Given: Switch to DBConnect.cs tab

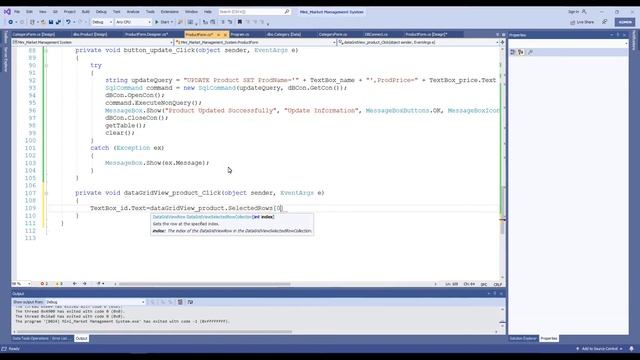Looking at the screenshot, I should (x=376, y=34).
